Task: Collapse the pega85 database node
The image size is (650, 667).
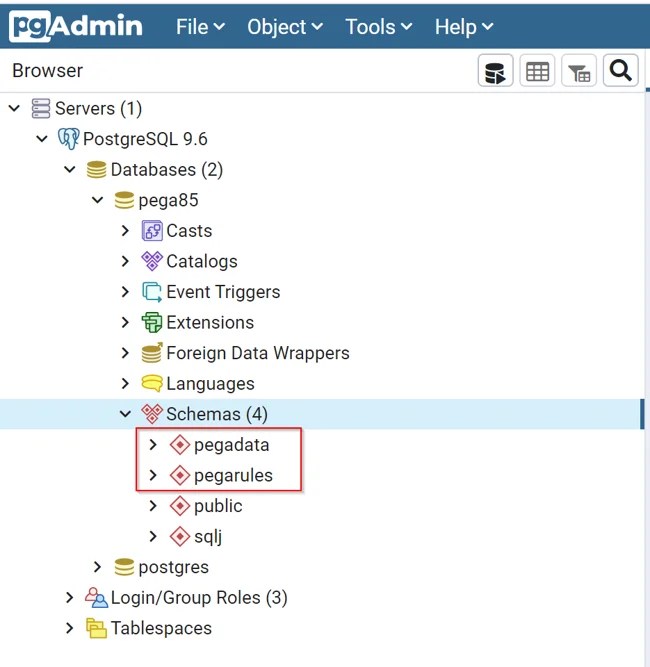Action: 98,200
